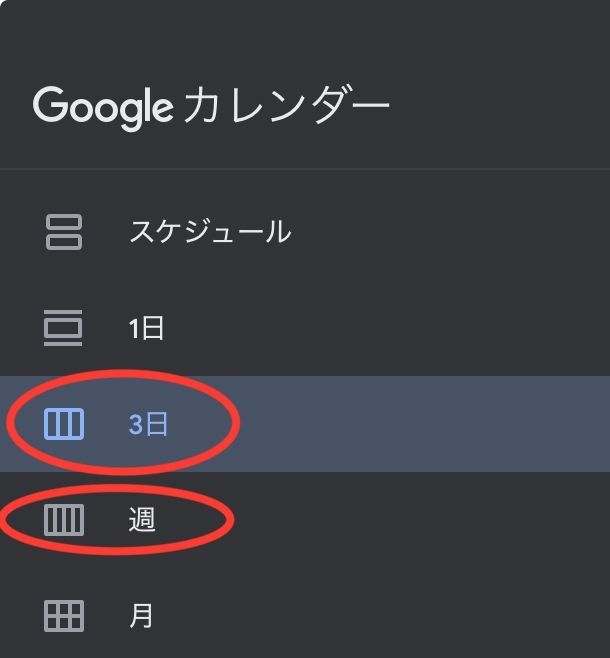The image size is (610, 658).
Task: Open the 月 view text label
Action: pyautogui.click(x=141, y=615)
